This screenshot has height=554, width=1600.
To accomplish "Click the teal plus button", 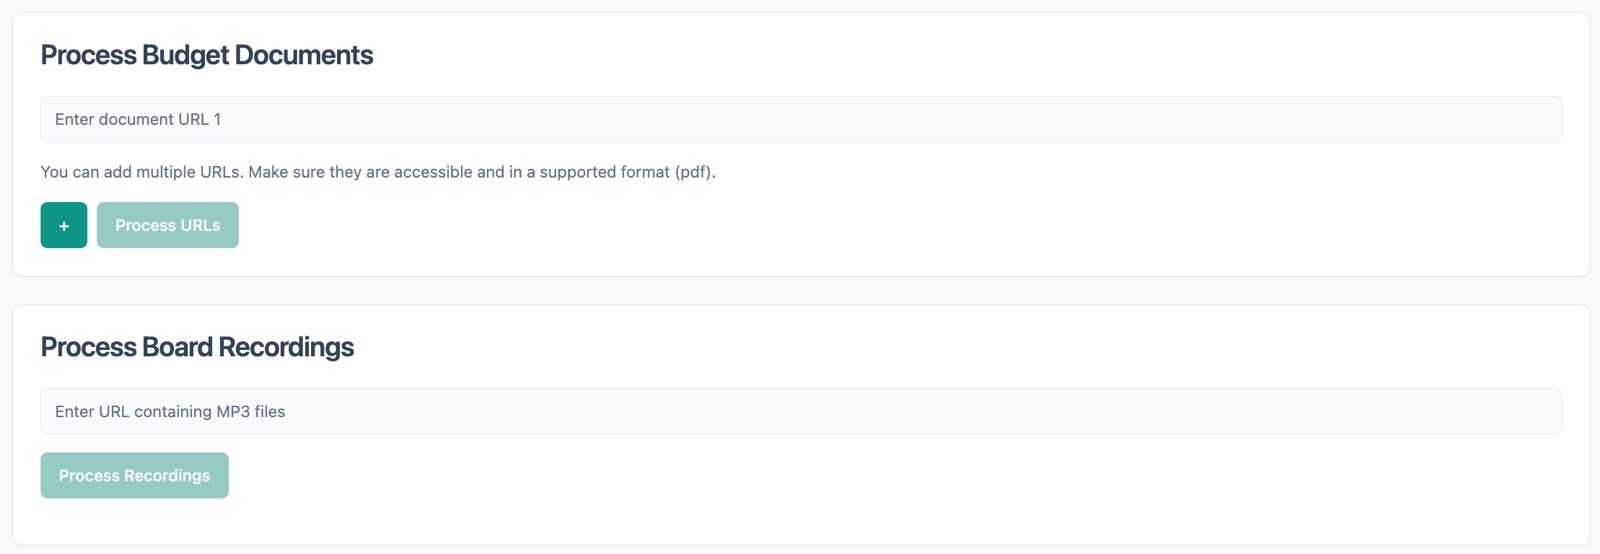I will click(64, 225).
